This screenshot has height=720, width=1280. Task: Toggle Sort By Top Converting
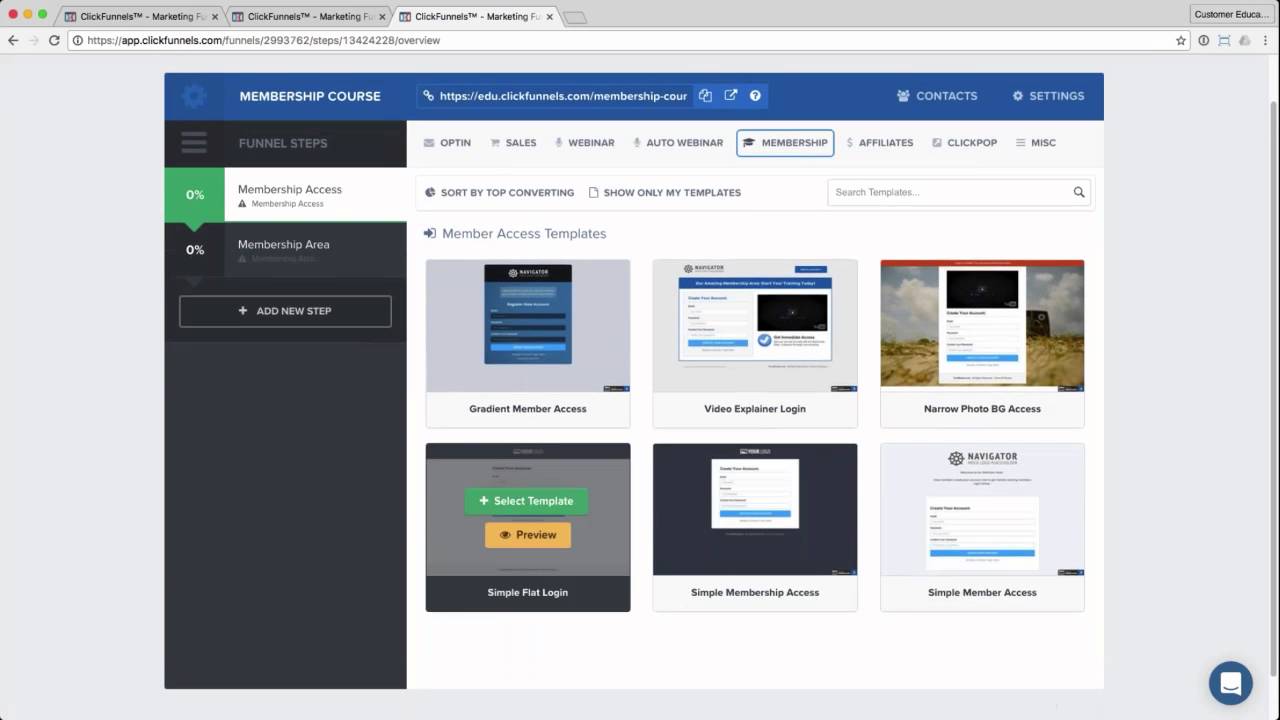[x=499, y=193]
